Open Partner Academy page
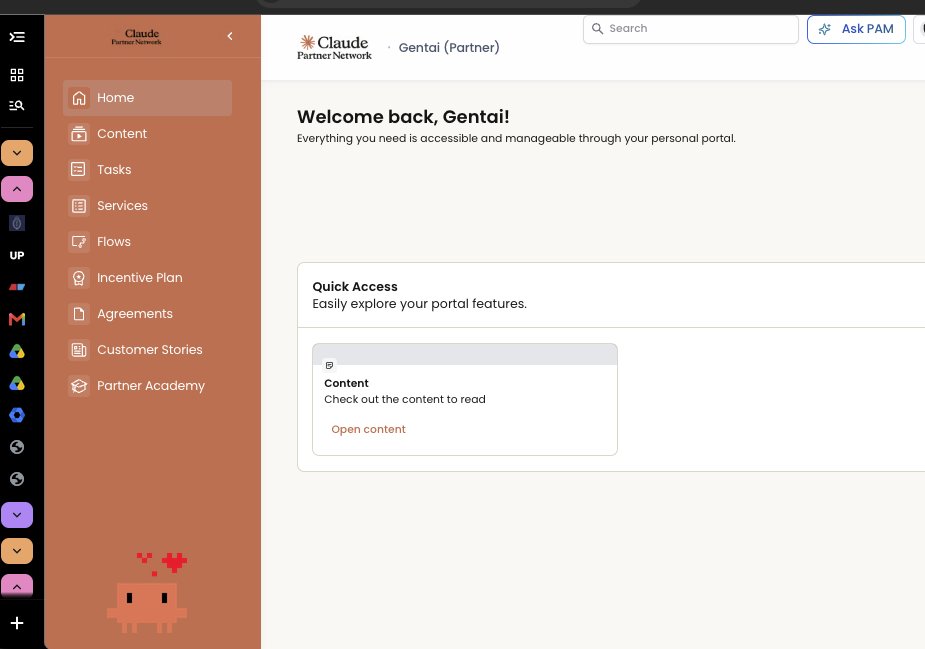Viewport: 925px width, 649px height. (147, 386)
